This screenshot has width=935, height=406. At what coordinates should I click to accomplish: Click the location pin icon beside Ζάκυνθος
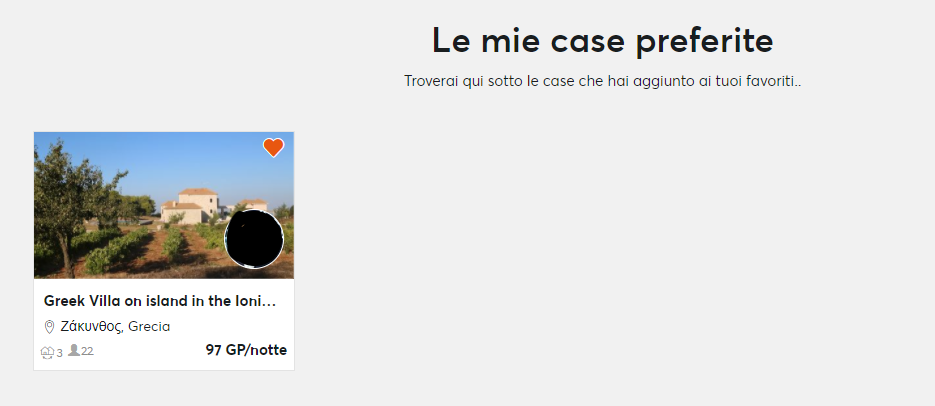(49, 327)
